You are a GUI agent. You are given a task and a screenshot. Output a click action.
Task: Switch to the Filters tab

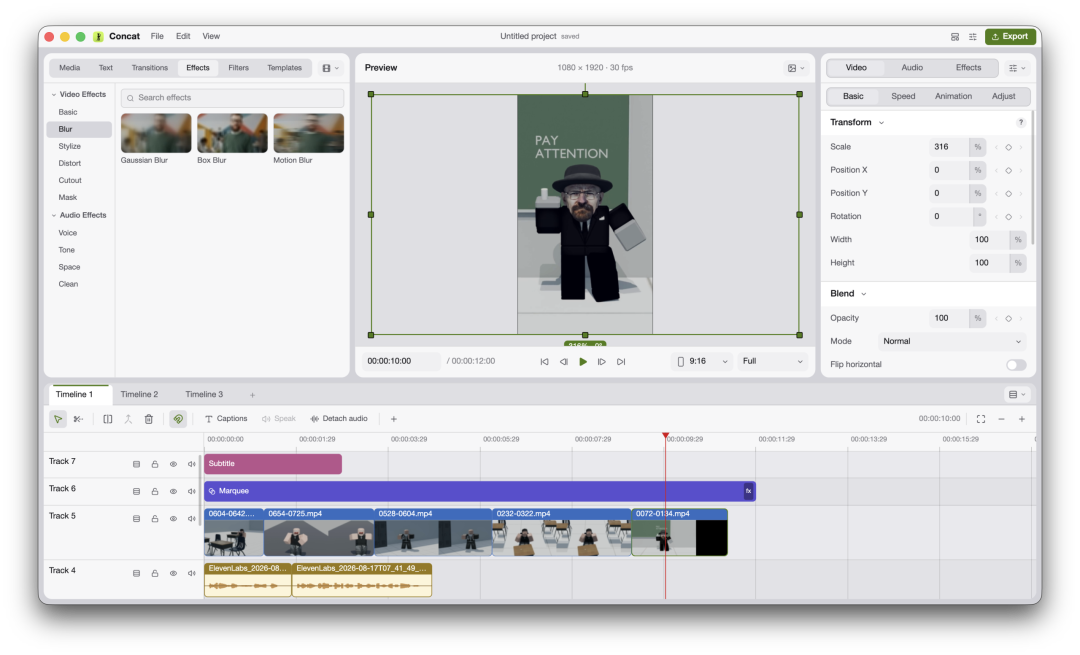pyautogui.click(x=238, y=68)
